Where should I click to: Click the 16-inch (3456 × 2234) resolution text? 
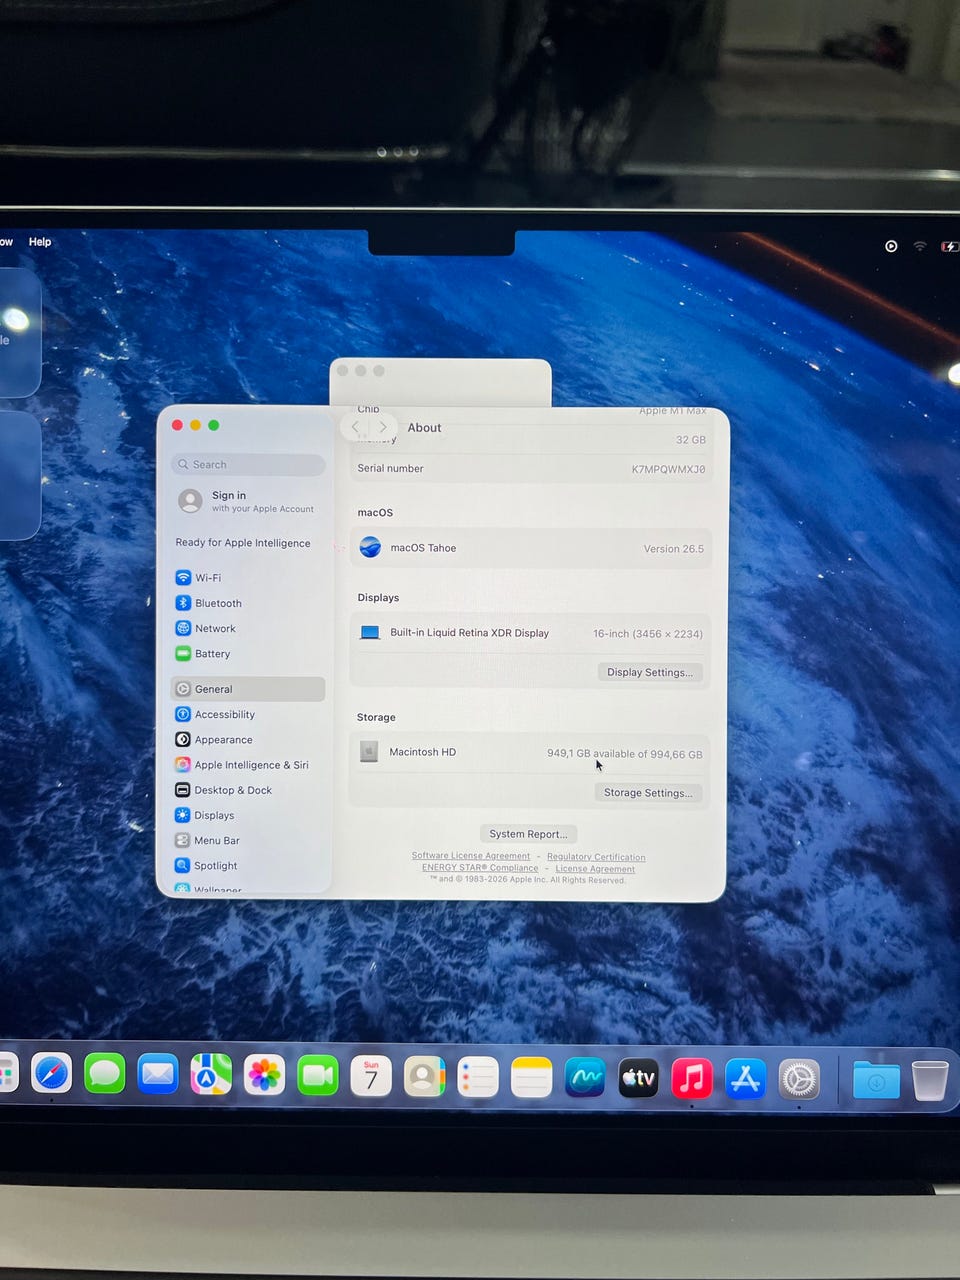pyautogui.click(x=648, y=634)
